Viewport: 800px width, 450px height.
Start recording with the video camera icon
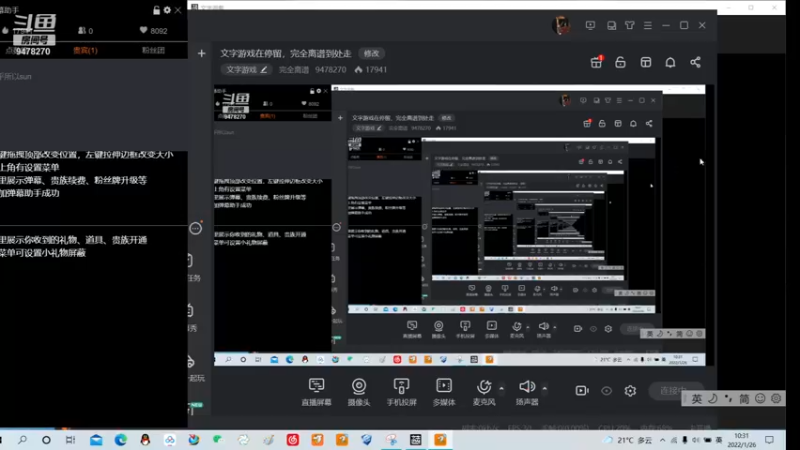(x=582, y=391)
